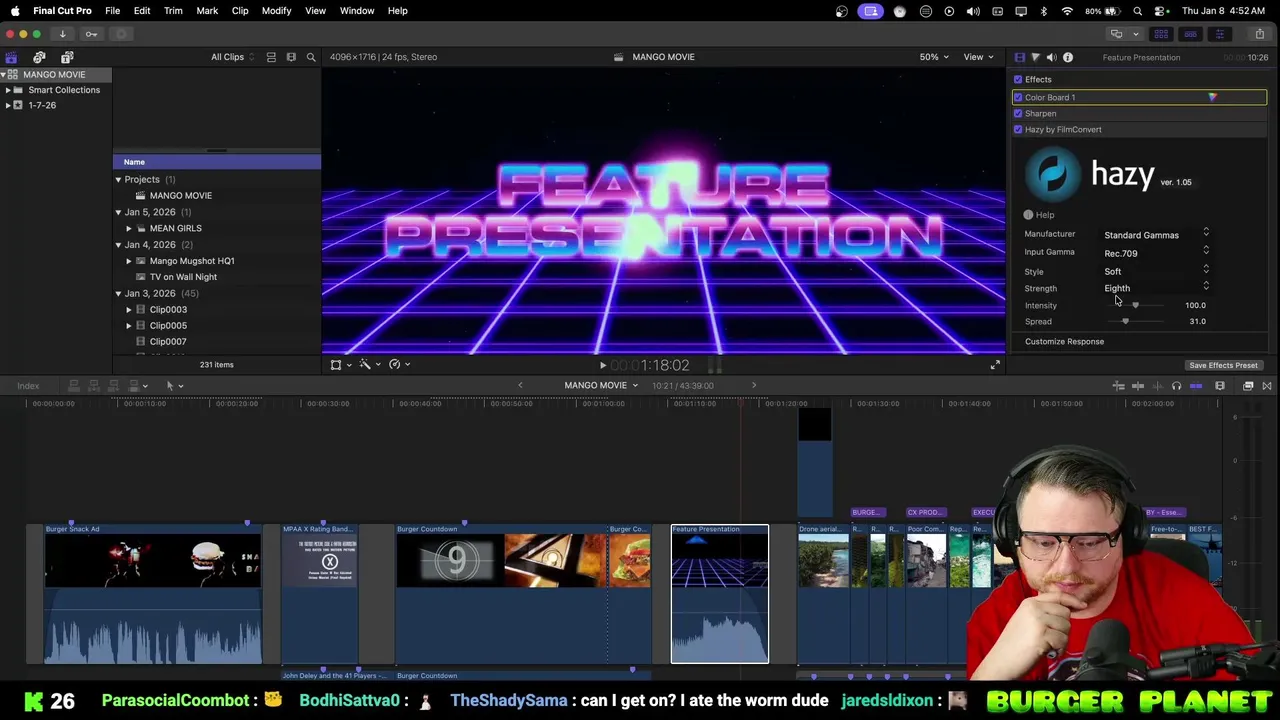
Task: Click the Share export icon
Action: [x=1259, y=34]
